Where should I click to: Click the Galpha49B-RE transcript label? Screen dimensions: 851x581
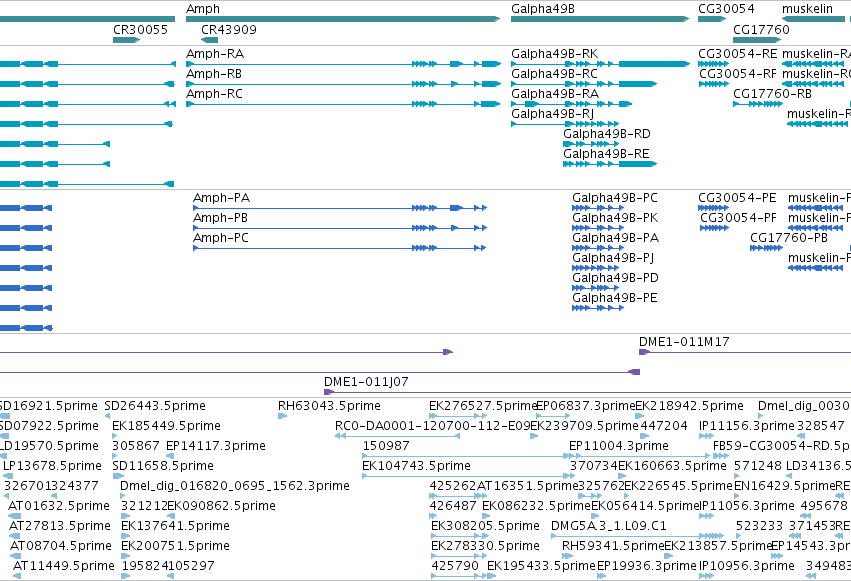(x=606, y=154)
